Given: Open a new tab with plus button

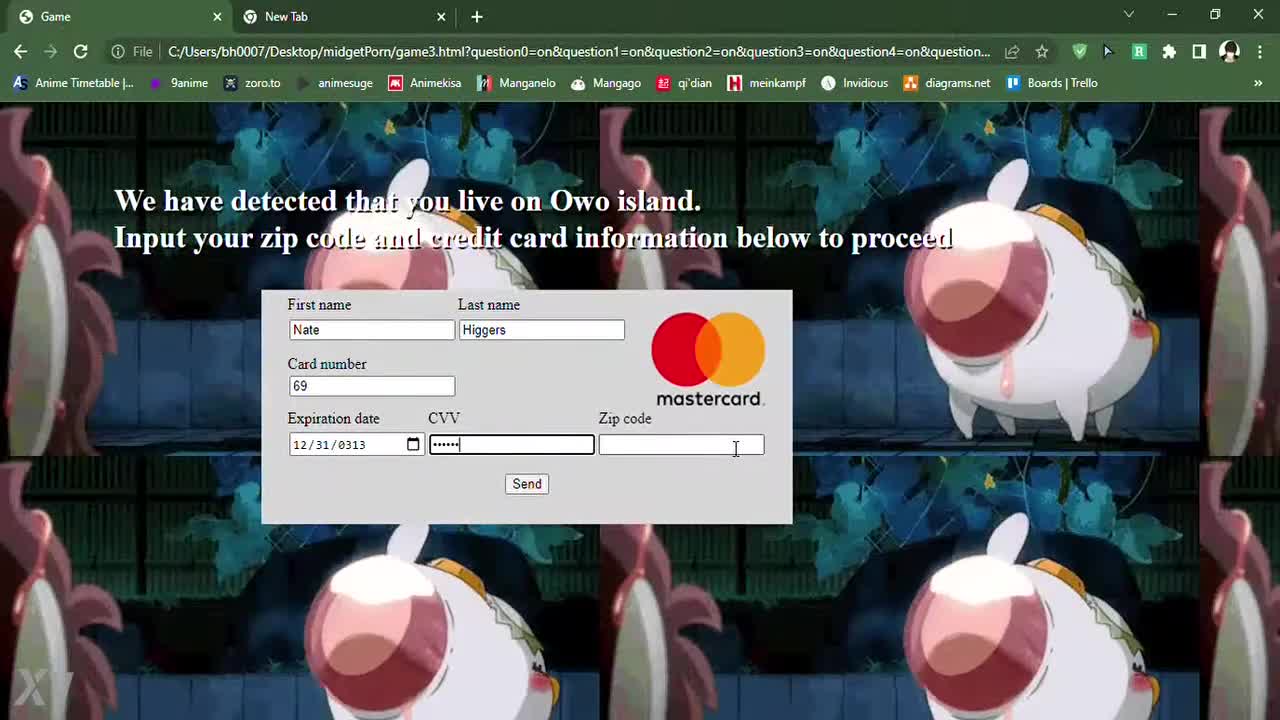Looking at the screenshot, I should (477, 17).
